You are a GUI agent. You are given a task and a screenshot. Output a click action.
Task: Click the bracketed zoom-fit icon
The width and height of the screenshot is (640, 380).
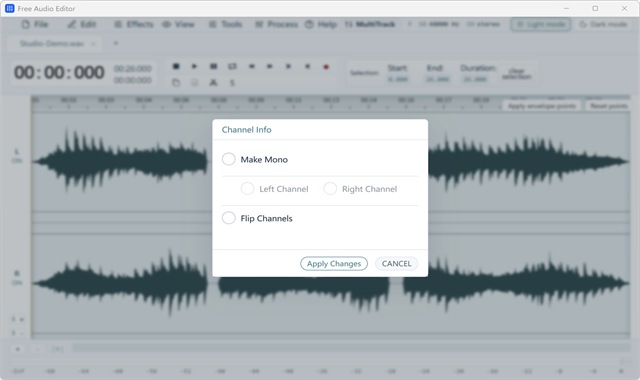57,349
